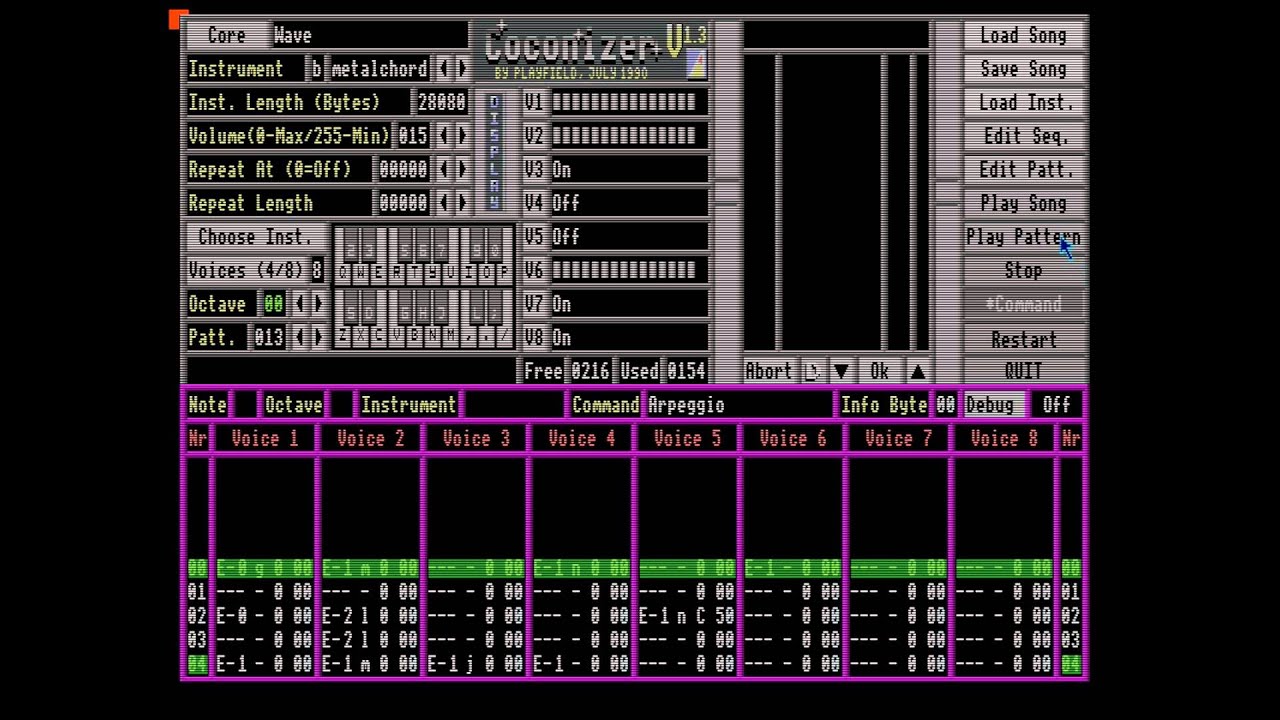Viewport: 1280px width, 720px height.
Task: Select Voice 5 cell 'E-1 n C 50'
Action: 687,616
